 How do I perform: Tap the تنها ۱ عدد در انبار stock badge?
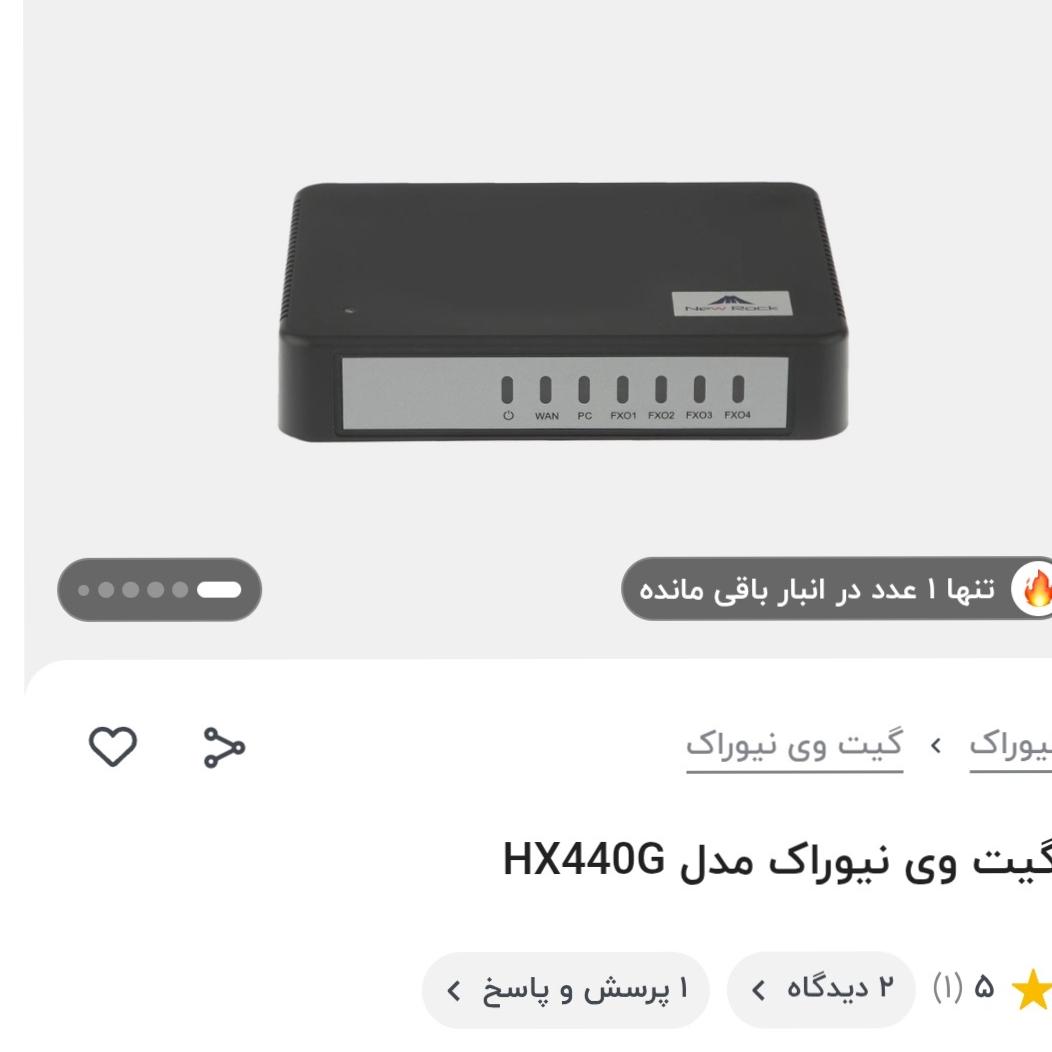click(x=837, y=588)
